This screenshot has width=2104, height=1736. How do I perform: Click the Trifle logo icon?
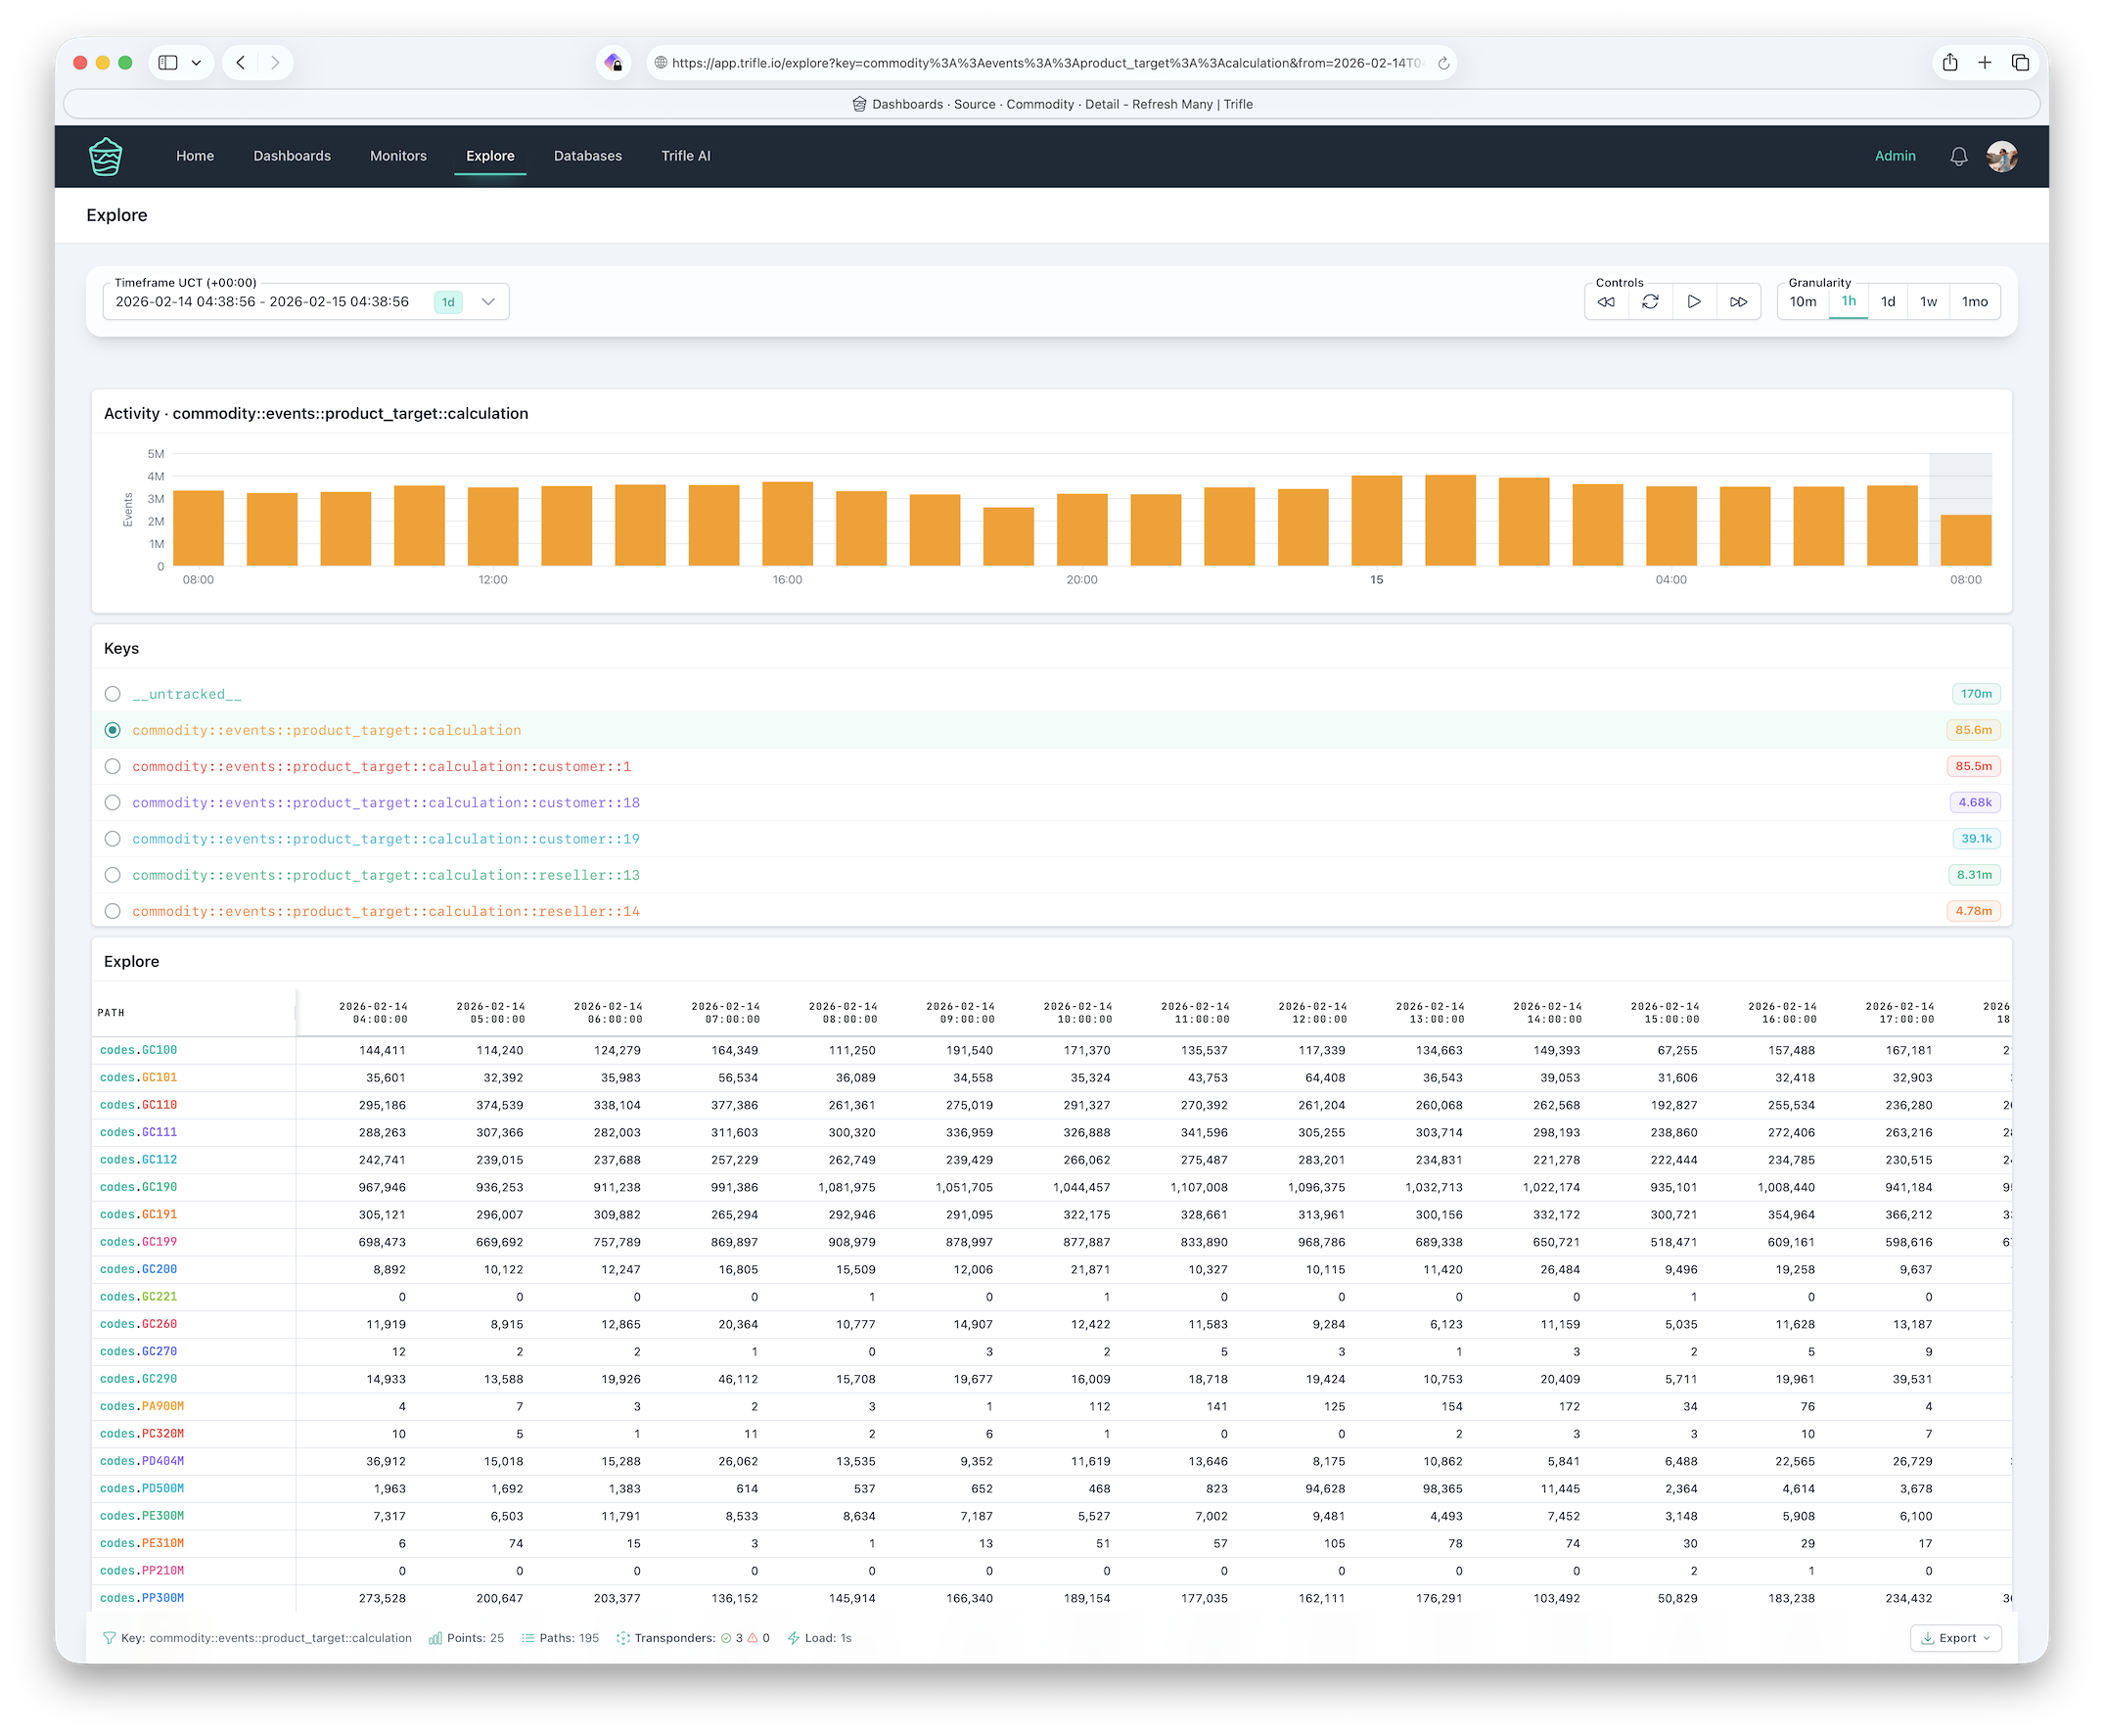click(x=105, y=156)
